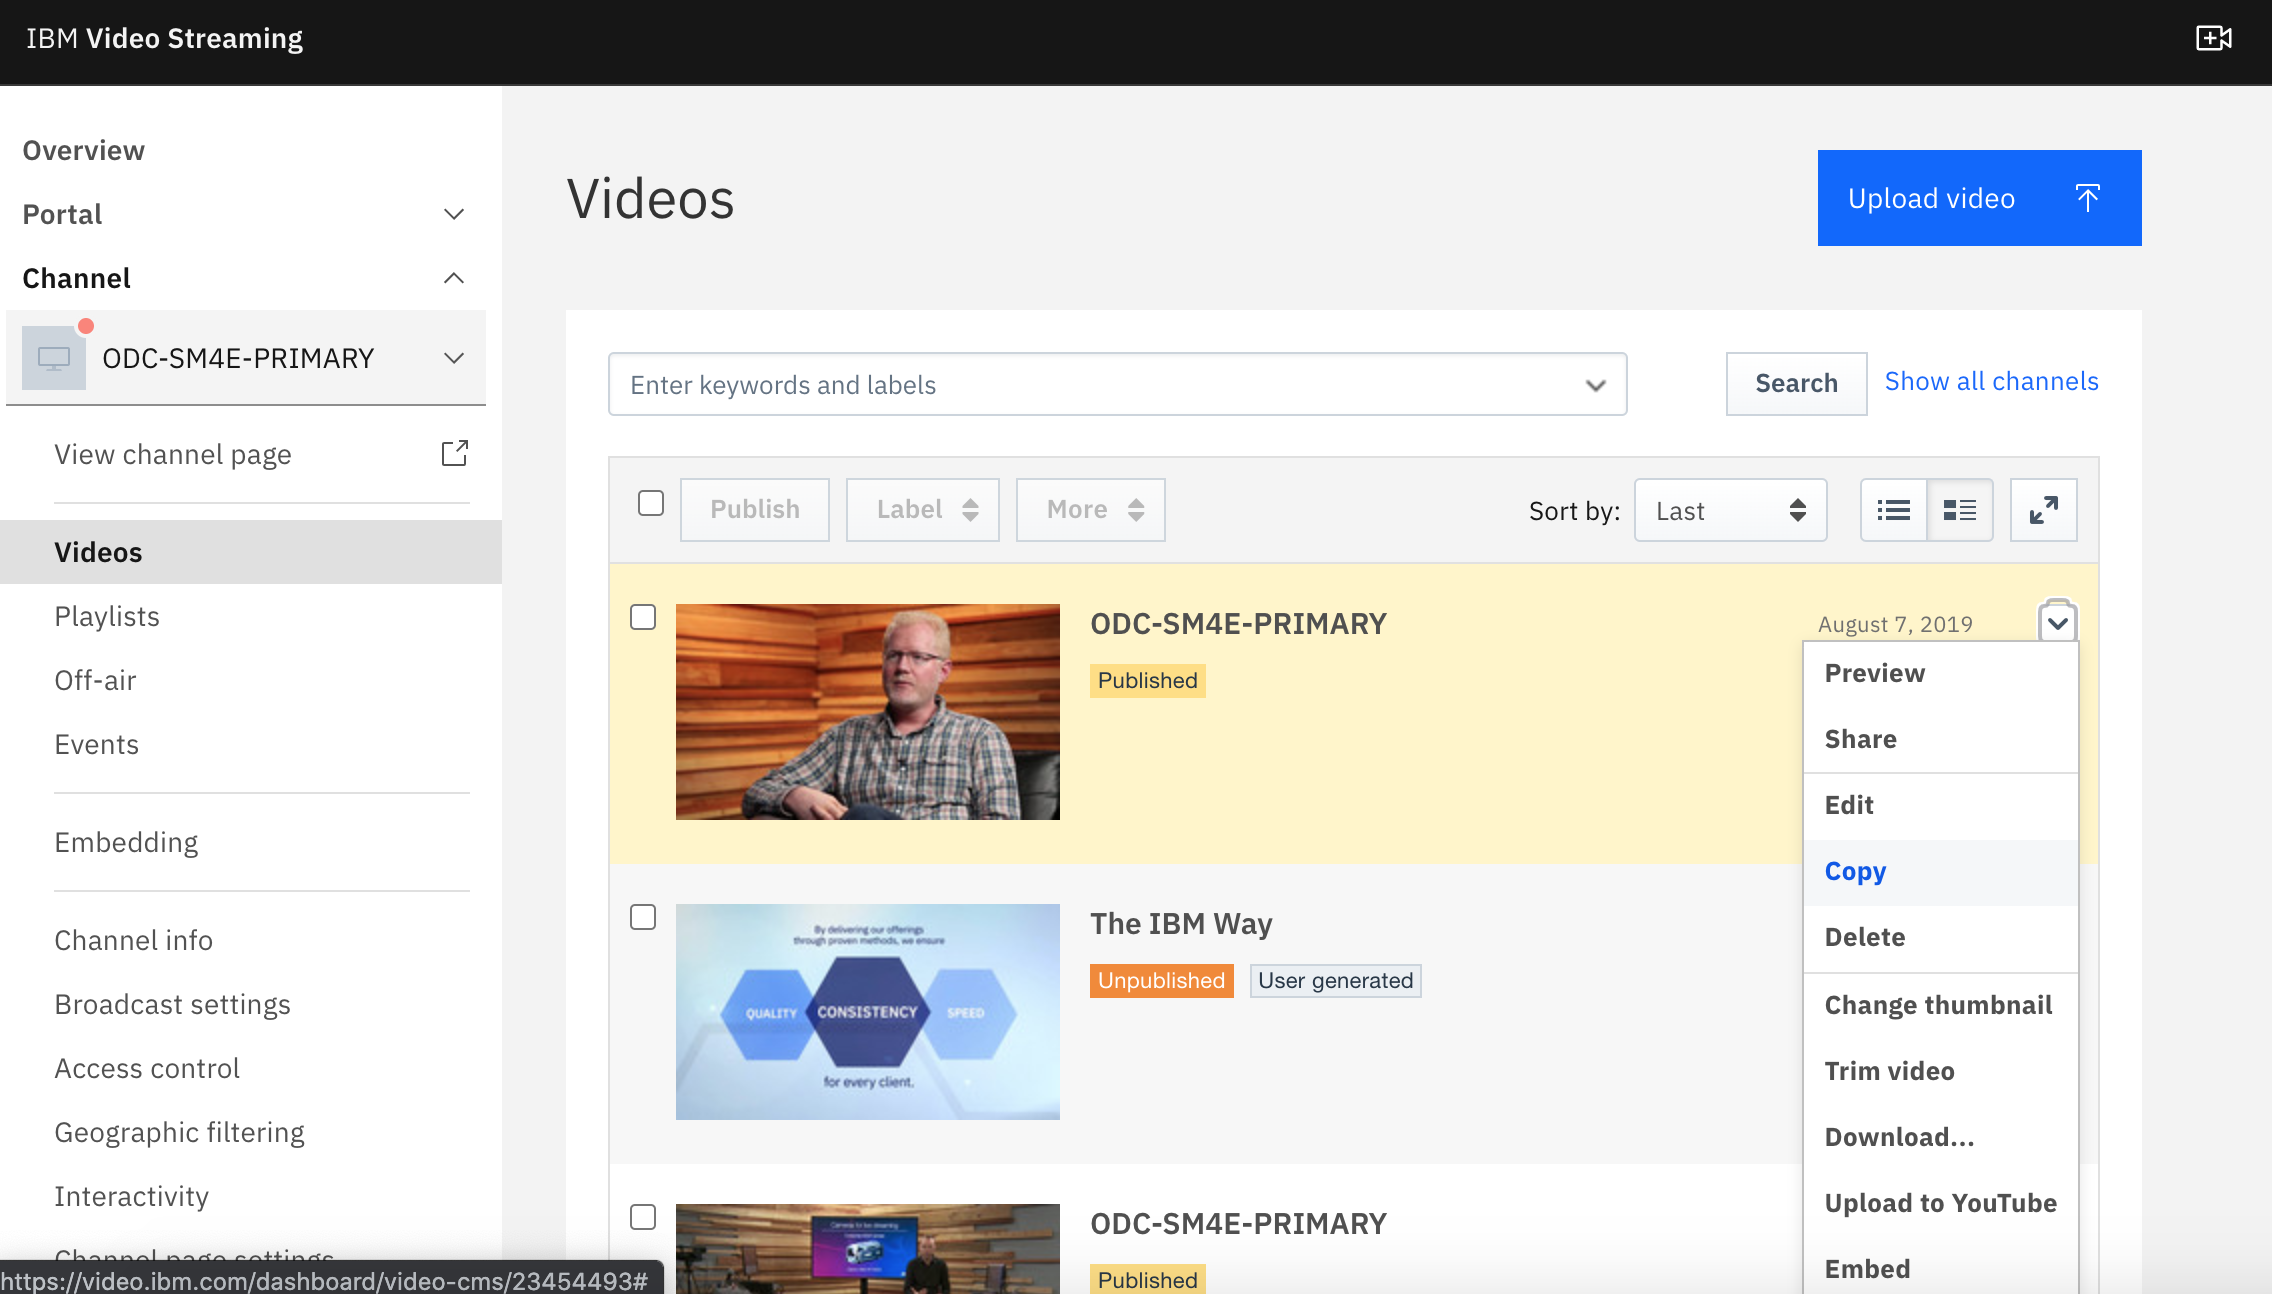Click the Search button
2272x1294 pixels.
coord(1796,383)
